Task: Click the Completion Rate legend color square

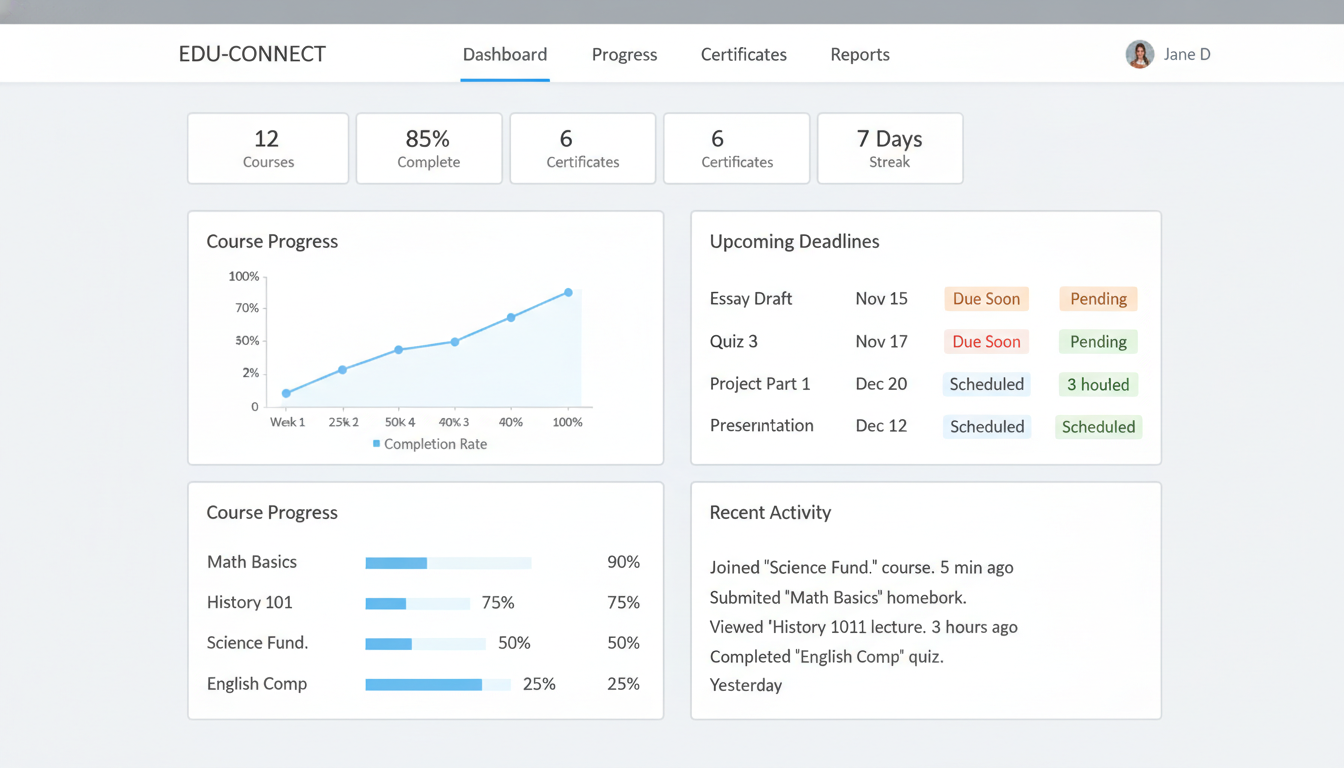Action: click(376, 444)
